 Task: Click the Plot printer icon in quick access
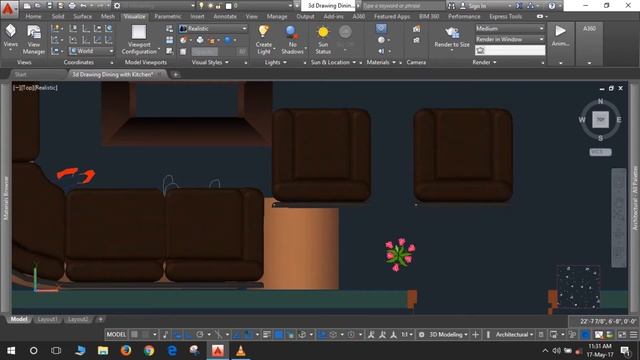coord(72,6)
